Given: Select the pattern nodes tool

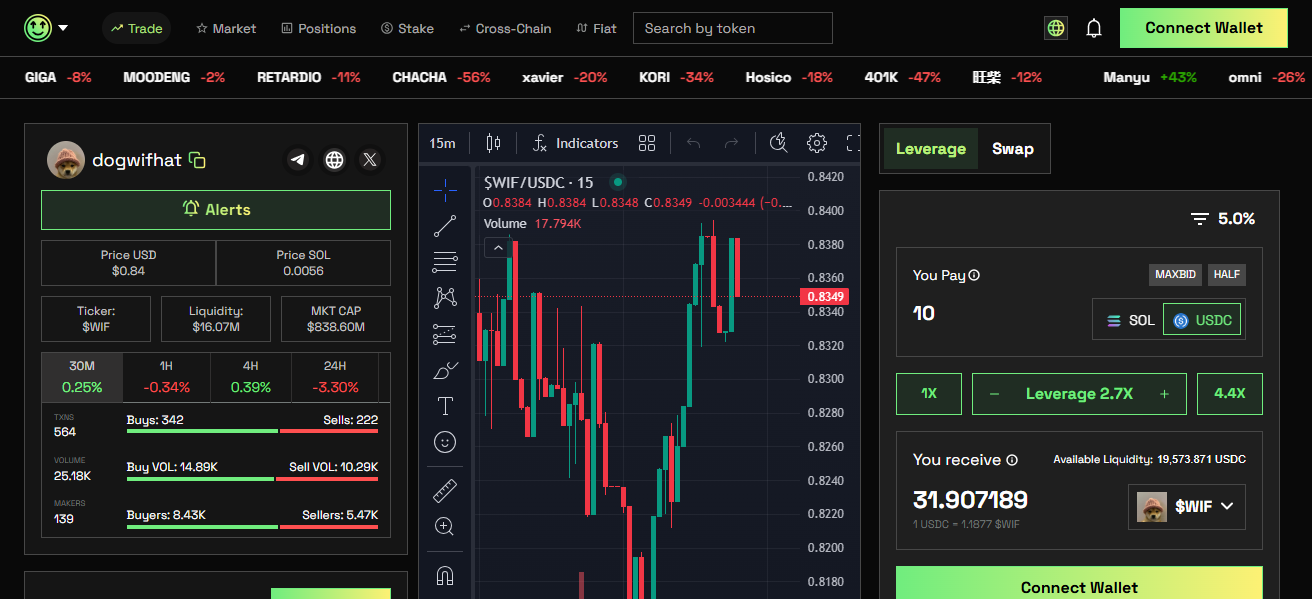Looking at the screenshot, I should point(445,298).
